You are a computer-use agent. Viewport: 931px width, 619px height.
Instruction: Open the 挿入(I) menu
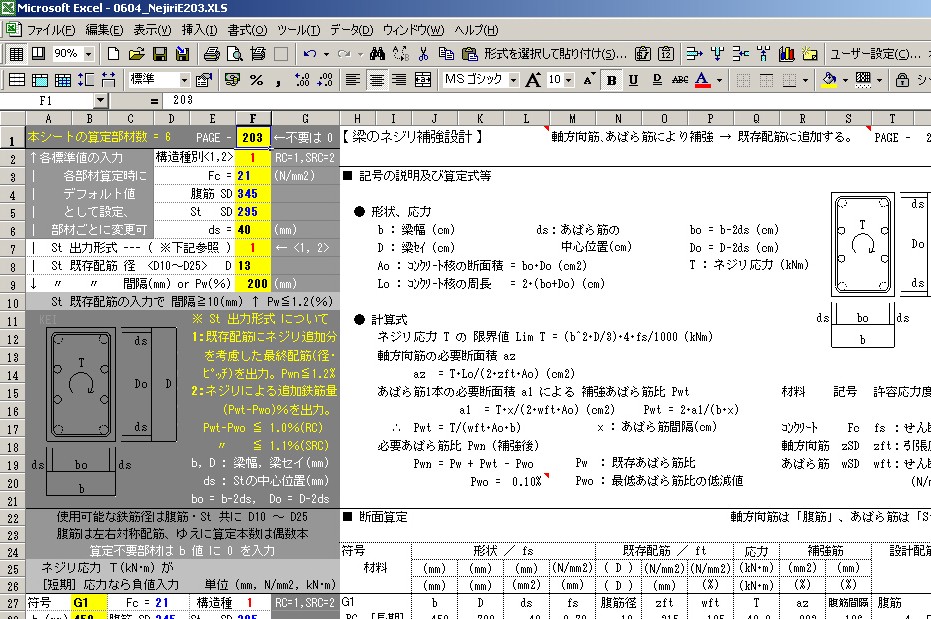(199, 30)
